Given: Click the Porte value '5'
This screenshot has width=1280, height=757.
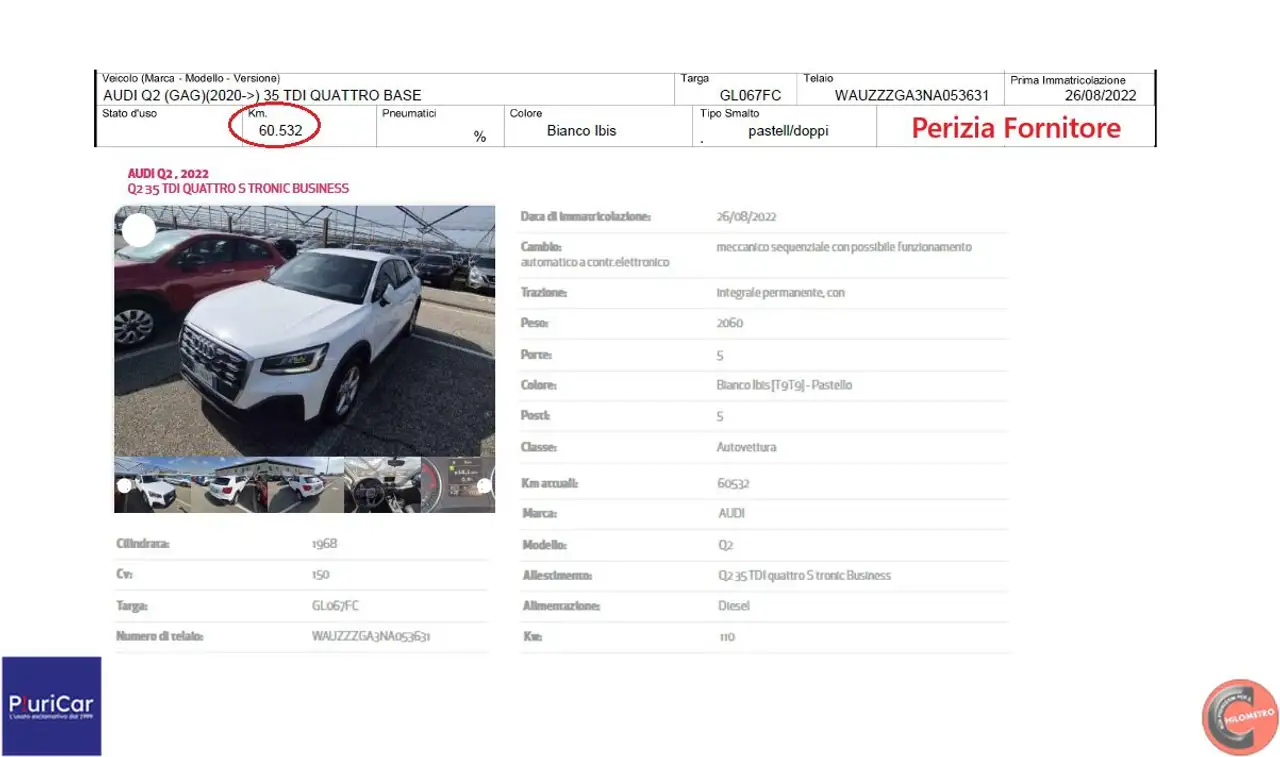Looking at the screenshot, I should click(720, 355).
